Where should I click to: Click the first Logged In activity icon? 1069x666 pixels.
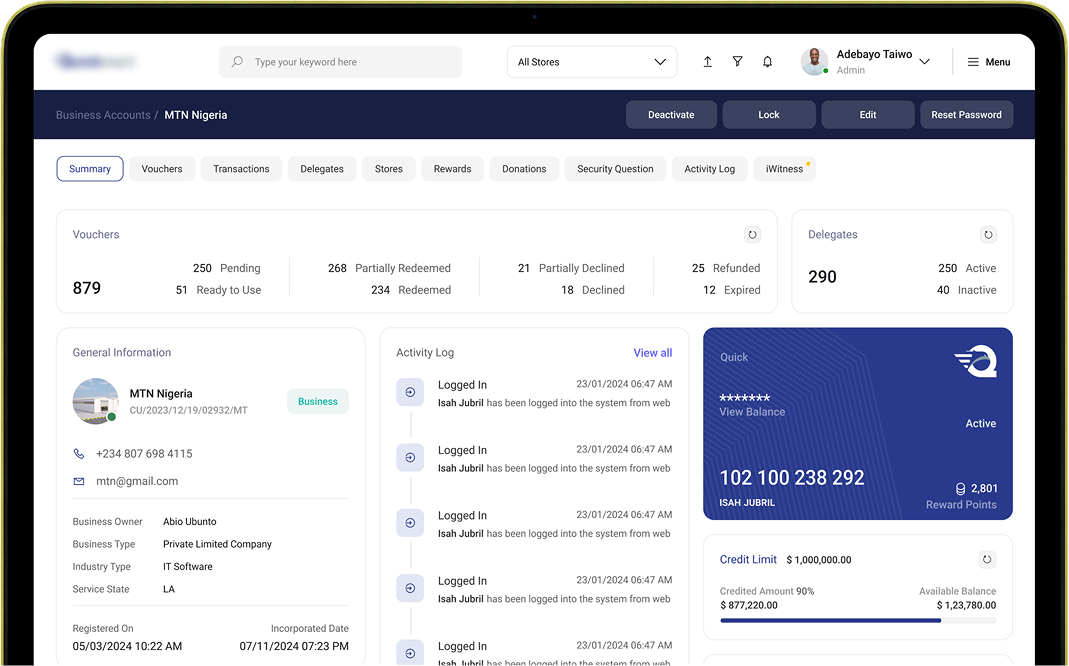[410, 393]
